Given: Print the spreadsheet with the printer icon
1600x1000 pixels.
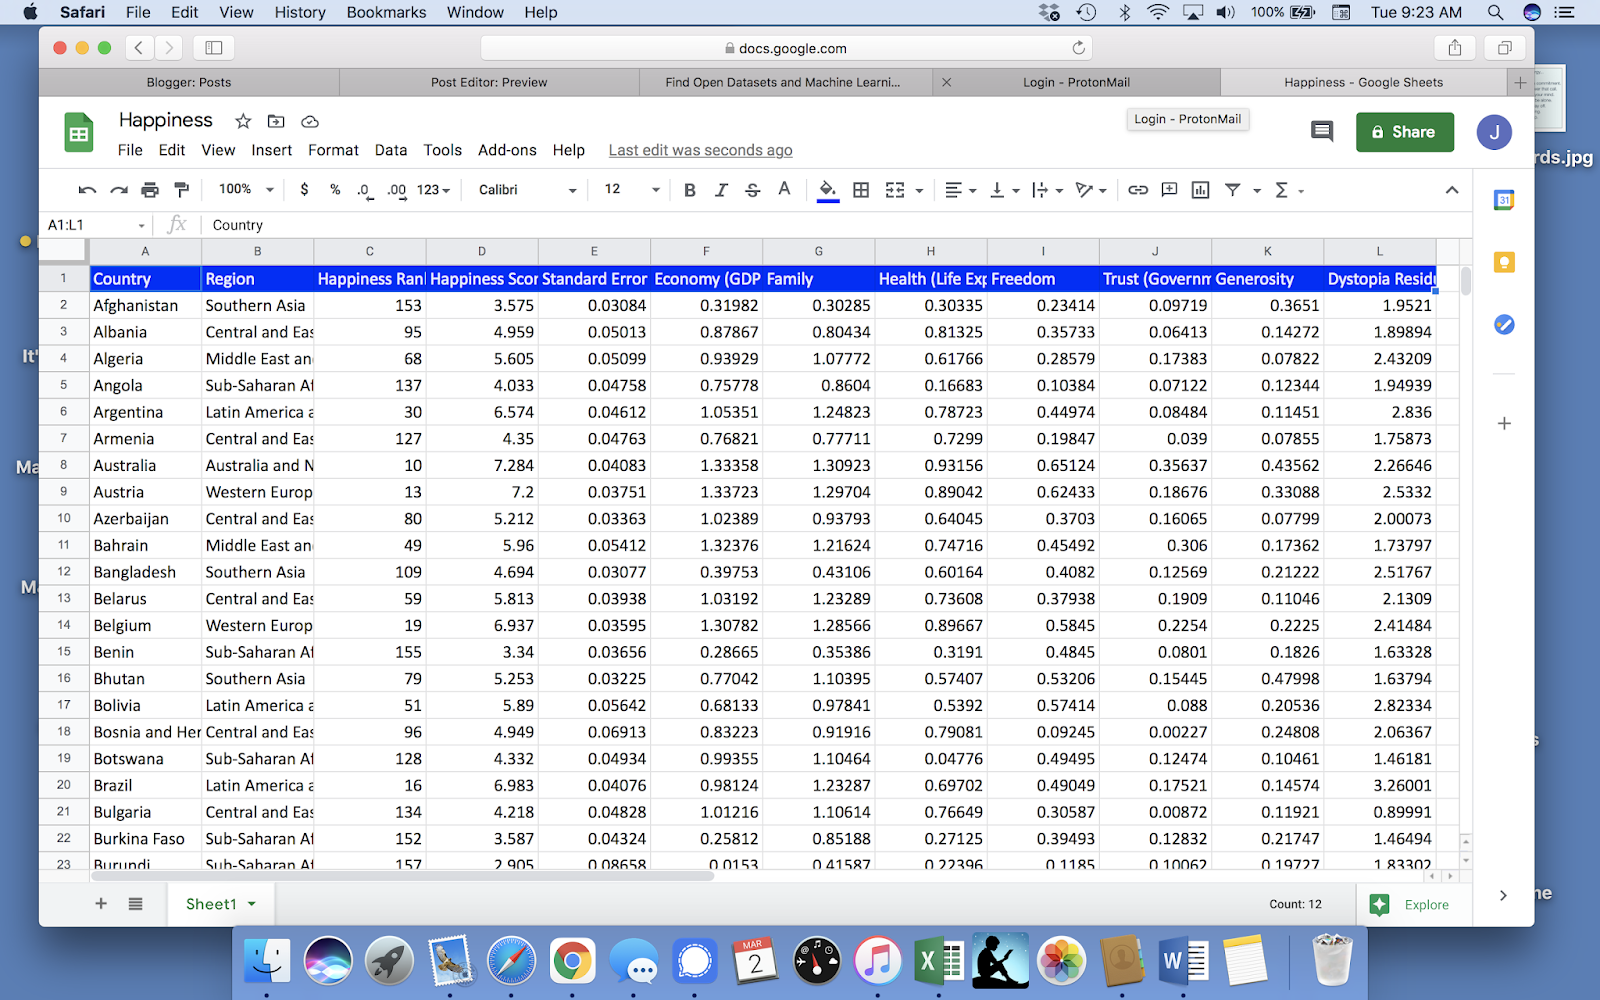Looking at the screenshot, I should (150, 190).
